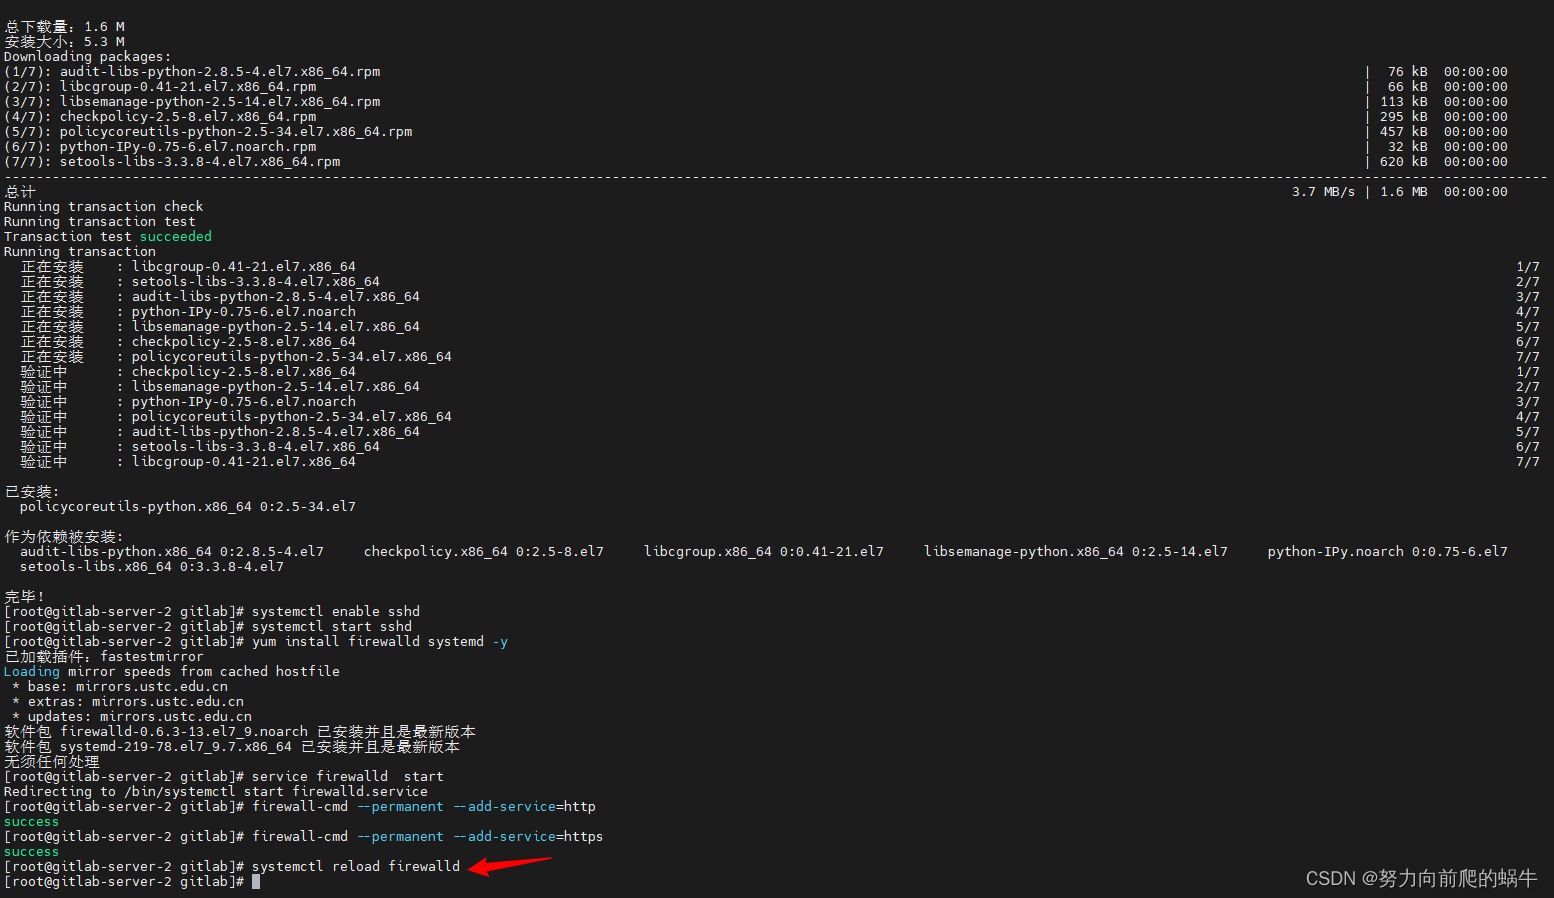The image size is (1554, 898).
Task: Click the 'systemctl reload firewalld' command text
Action: point(356,867)
